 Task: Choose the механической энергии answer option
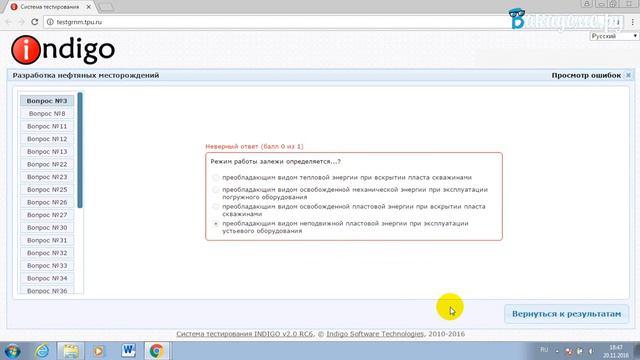tap(216, 190)
